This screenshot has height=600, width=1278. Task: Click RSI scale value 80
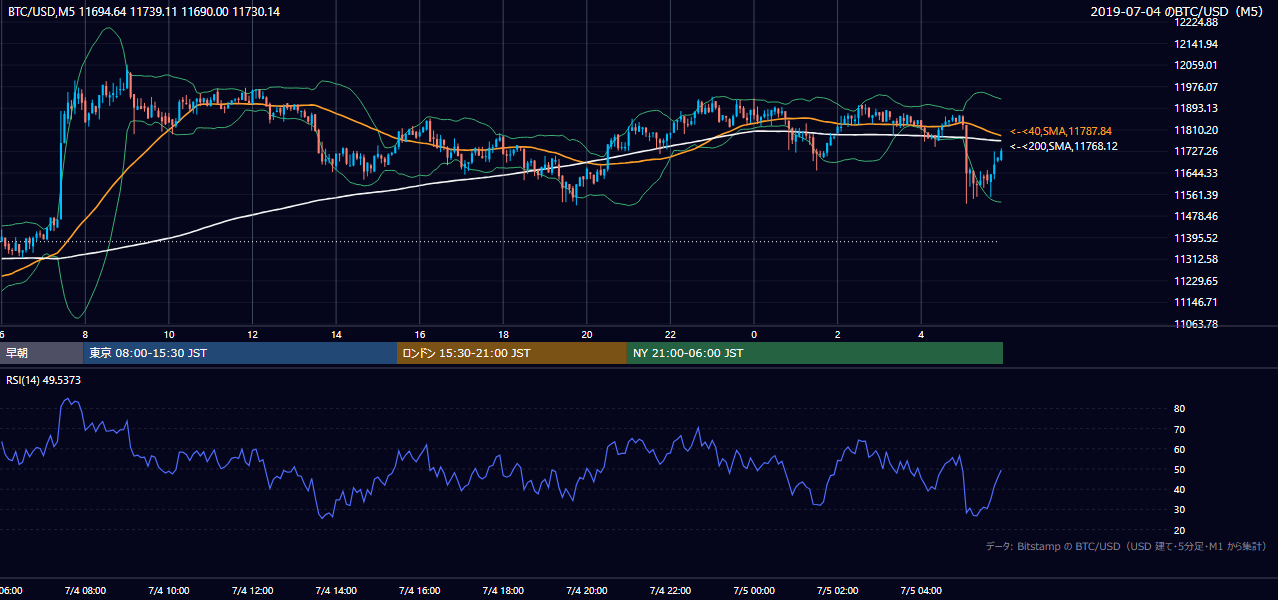1179,409
